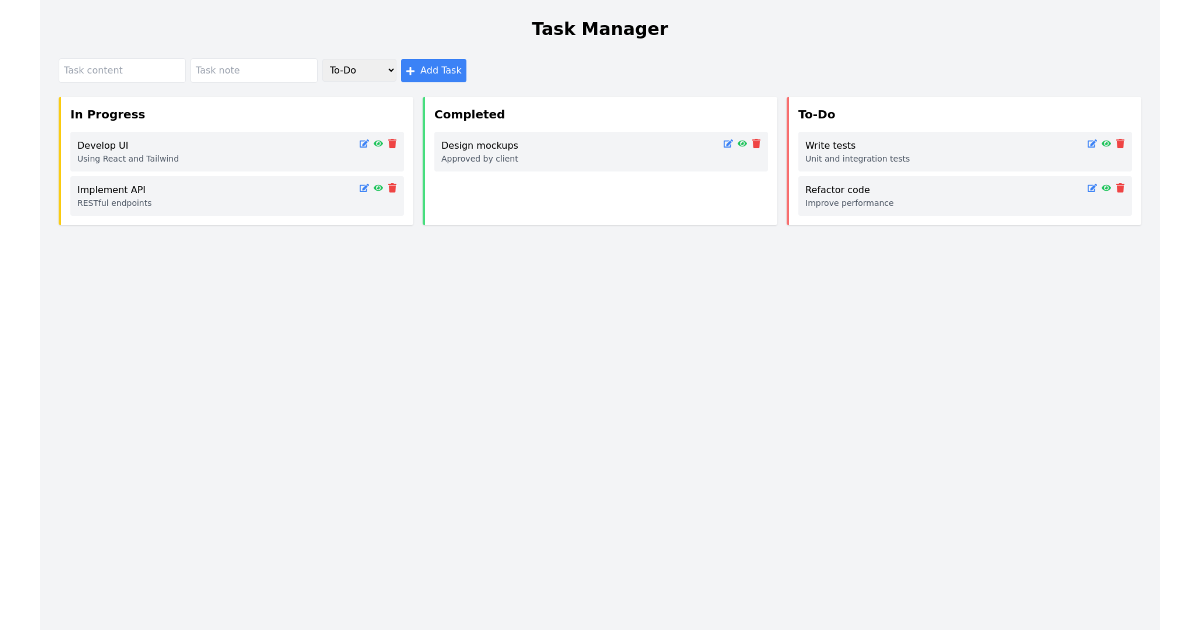
Task: Click the yellow accent bar on In Progress
Action: pyautogui.click(x=63, y=160)
